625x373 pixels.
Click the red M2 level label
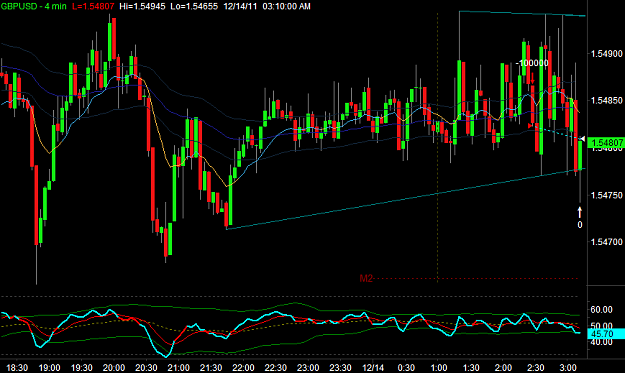[366, 279]
